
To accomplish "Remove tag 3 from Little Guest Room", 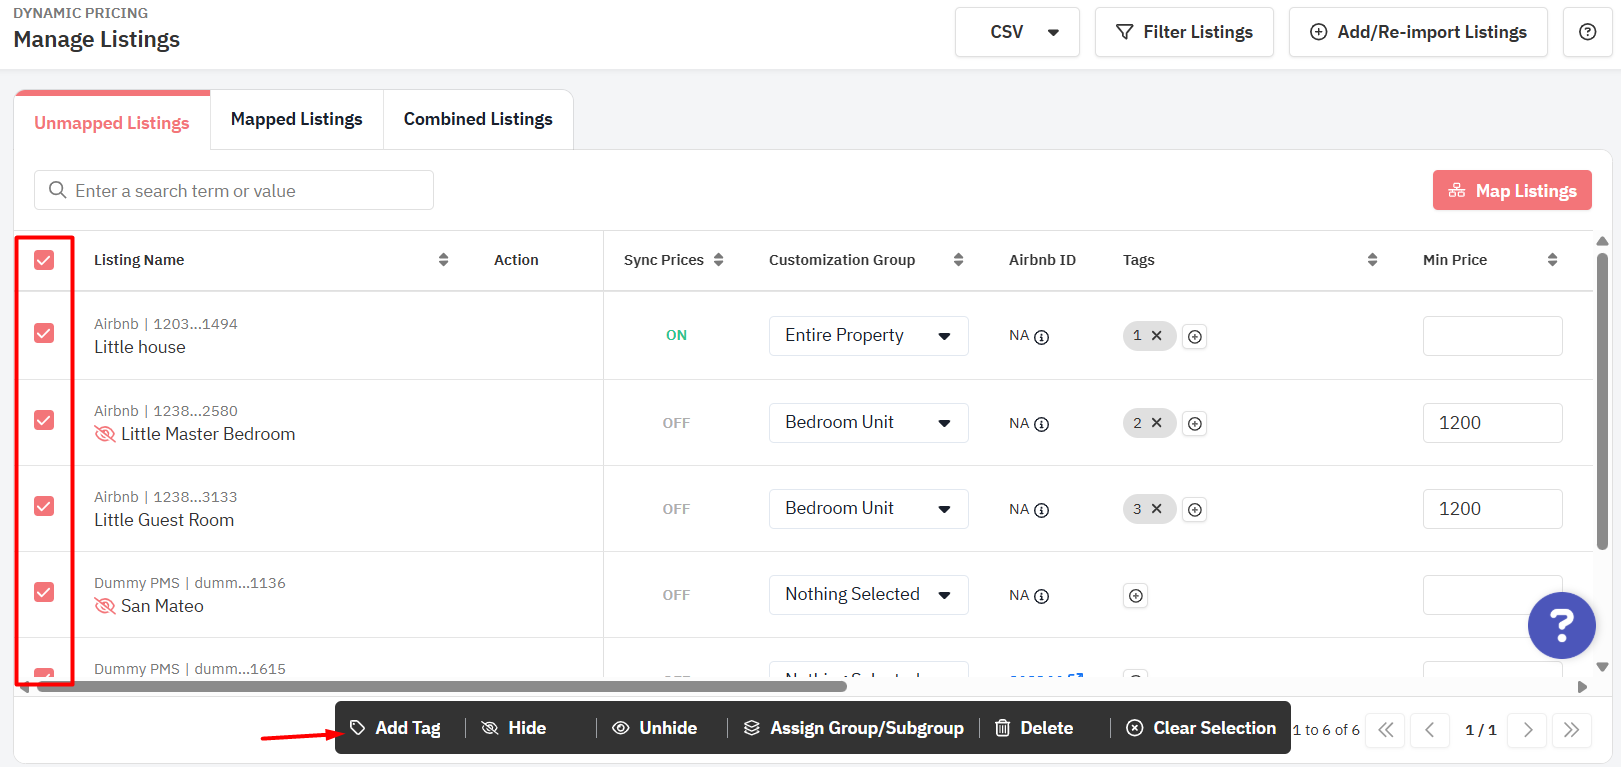I will click(1157, 509).
